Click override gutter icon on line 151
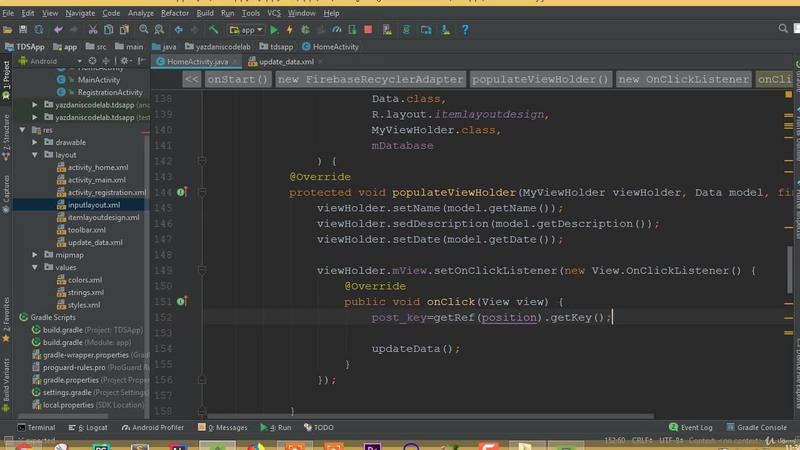 click(182, 302)
